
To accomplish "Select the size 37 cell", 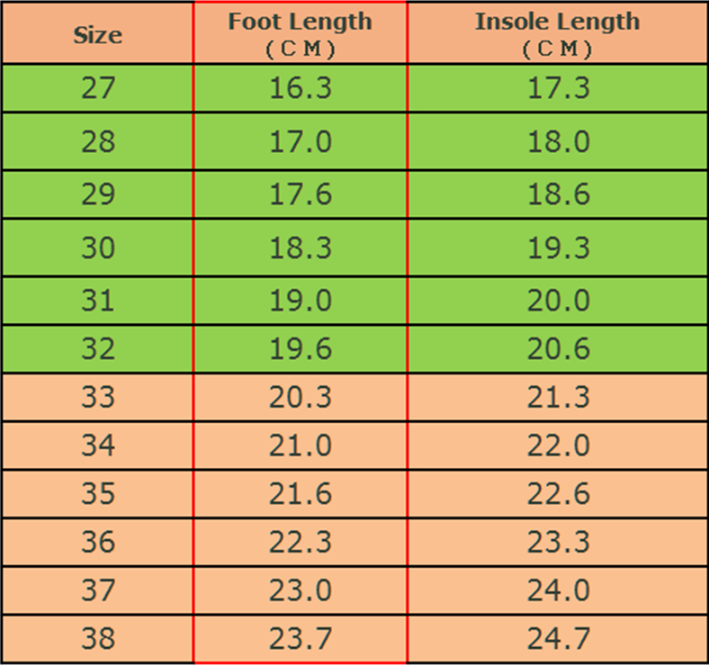I will click(97, 590).
